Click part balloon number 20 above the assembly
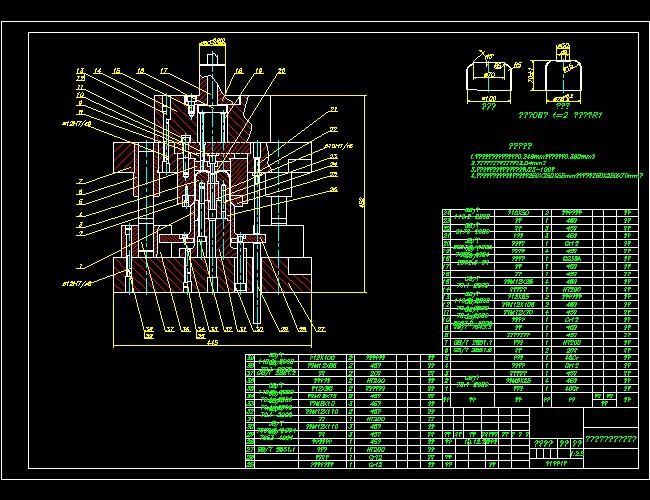 coord(281,71)
